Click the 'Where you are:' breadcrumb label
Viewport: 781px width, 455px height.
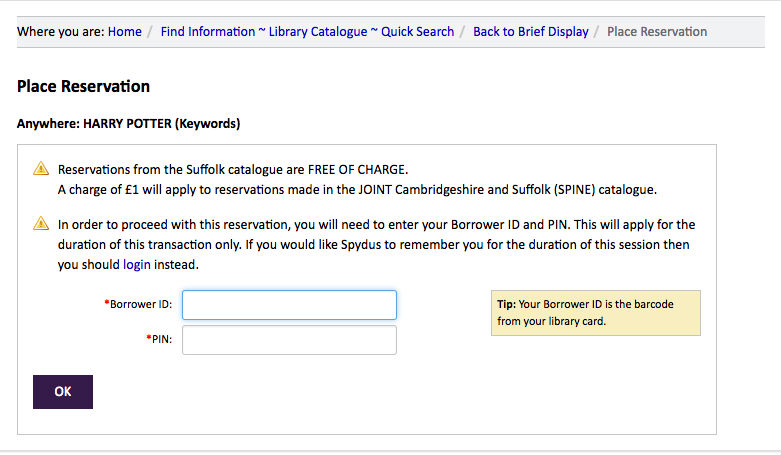tap(60, 32)
